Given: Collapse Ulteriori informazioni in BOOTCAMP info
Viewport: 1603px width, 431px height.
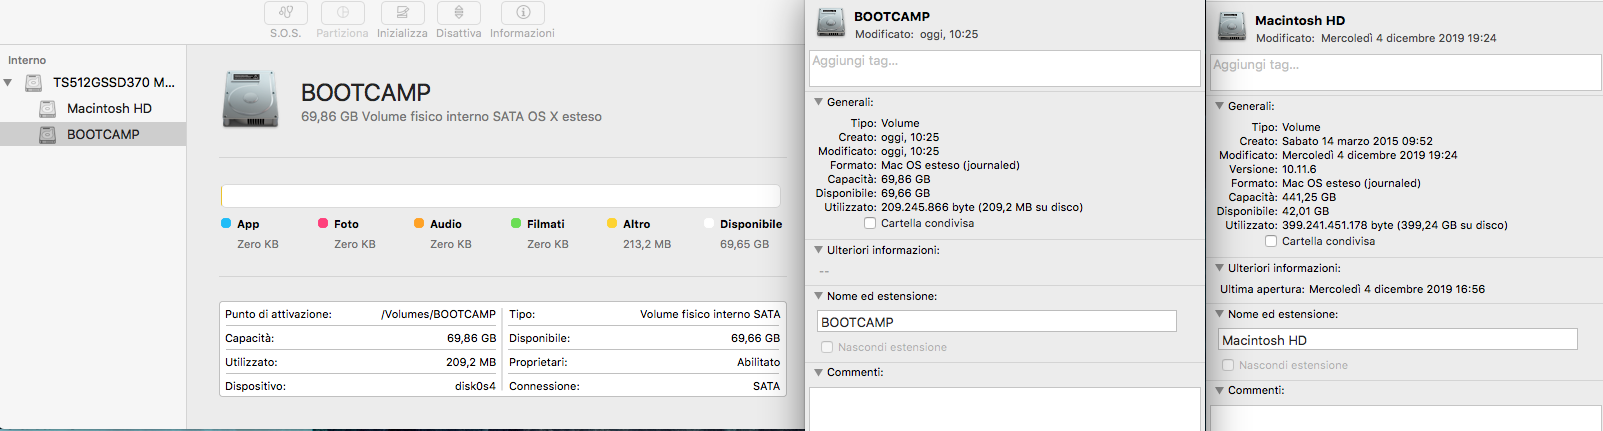Looking at the screenshot, I should [x=819, y=250].
